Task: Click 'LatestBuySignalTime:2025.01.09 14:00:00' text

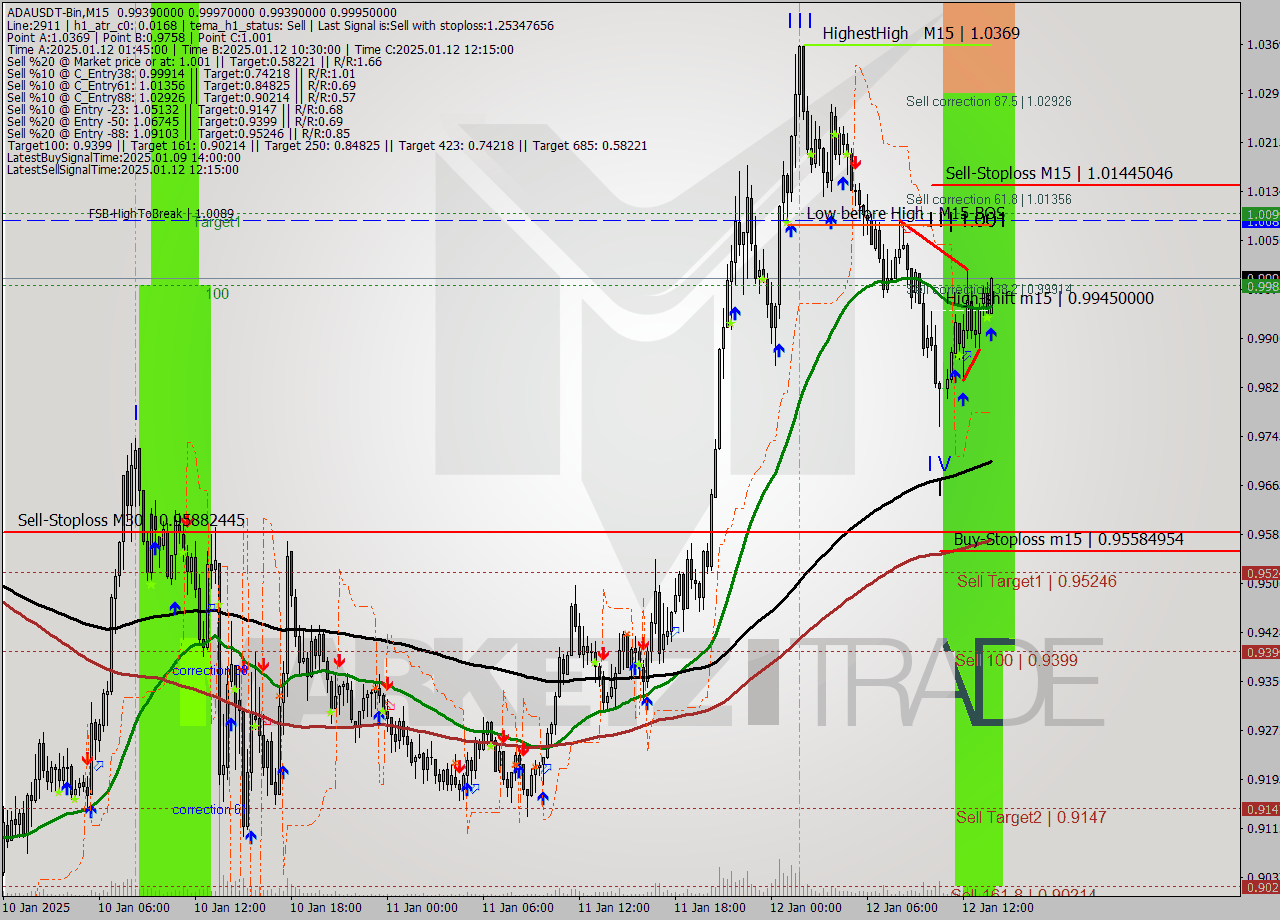Action: pos(123,158)
